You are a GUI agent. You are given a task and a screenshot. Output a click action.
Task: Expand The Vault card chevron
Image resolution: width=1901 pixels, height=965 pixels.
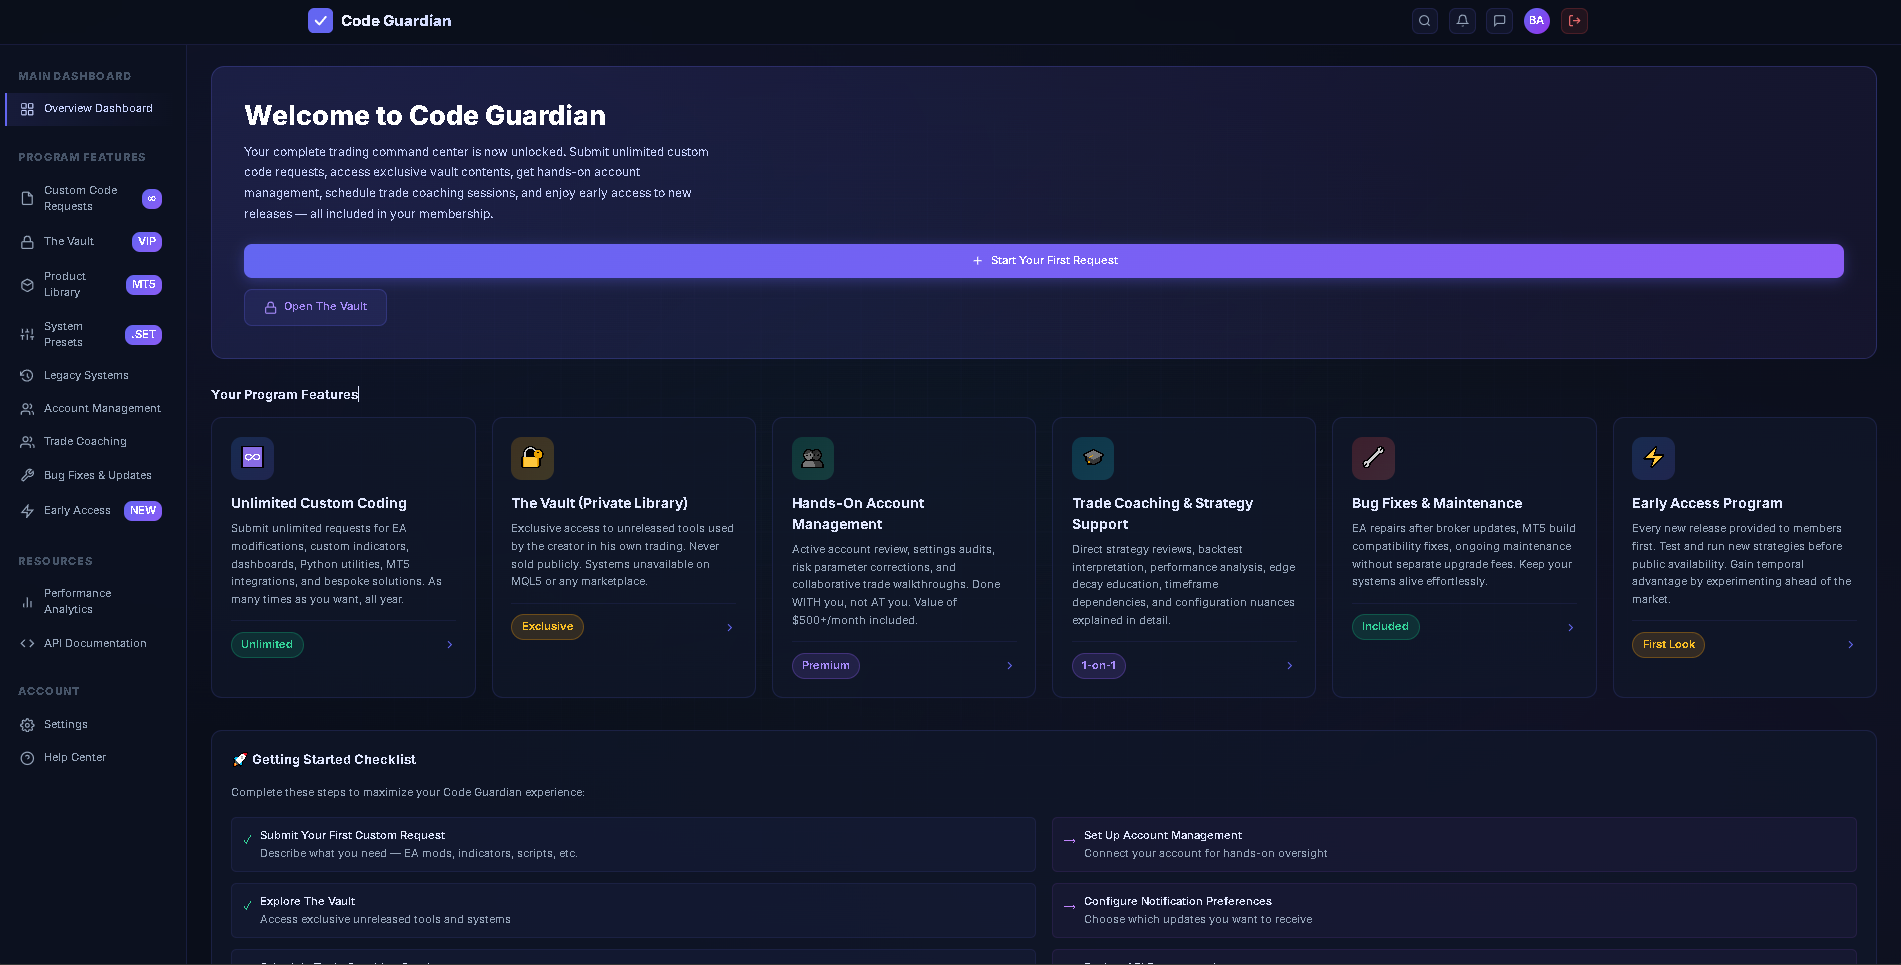(x=730, y=628)
